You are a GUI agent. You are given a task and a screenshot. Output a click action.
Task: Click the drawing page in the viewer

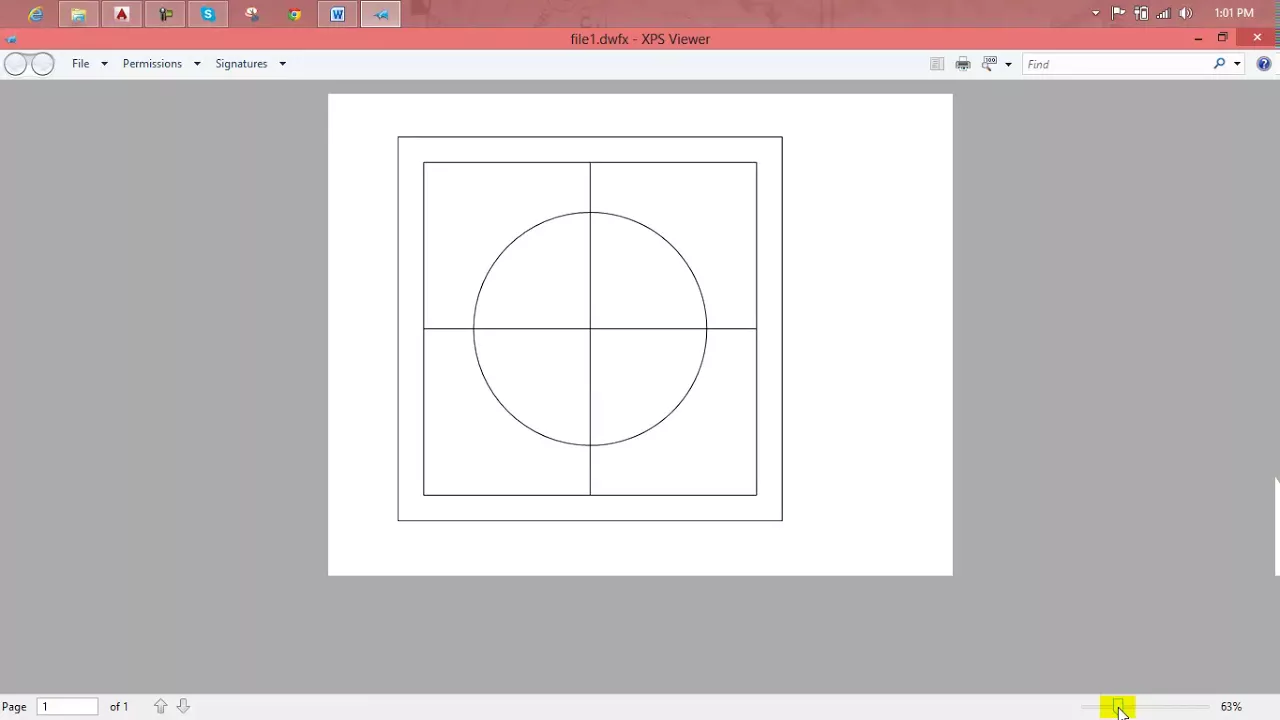640,334
